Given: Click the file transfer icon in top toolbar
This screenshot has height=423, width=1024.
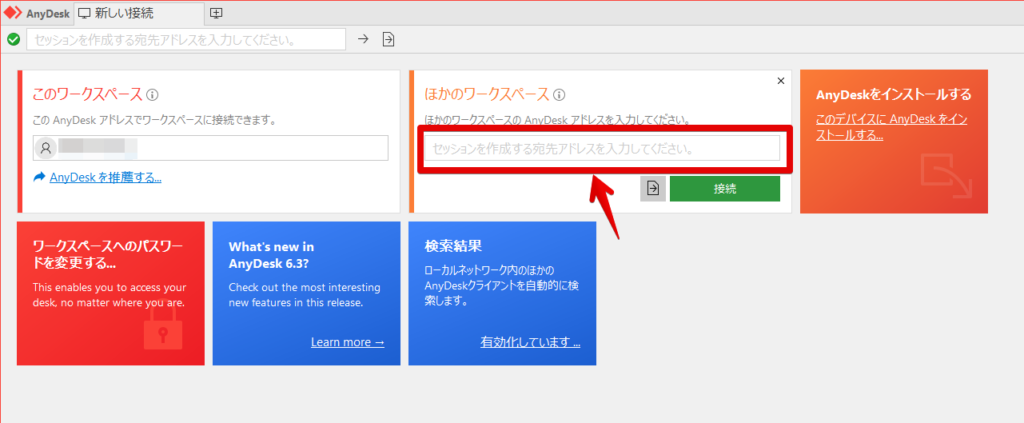Looking at the screenshot, I should point(388,39).
